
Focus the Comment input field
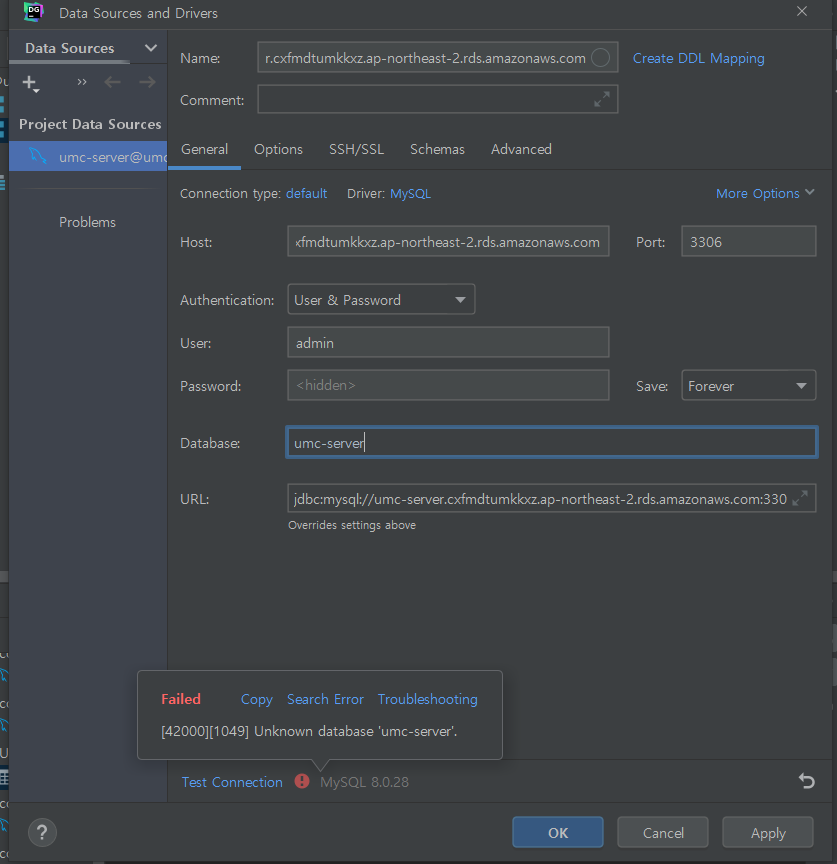(438, 99)
